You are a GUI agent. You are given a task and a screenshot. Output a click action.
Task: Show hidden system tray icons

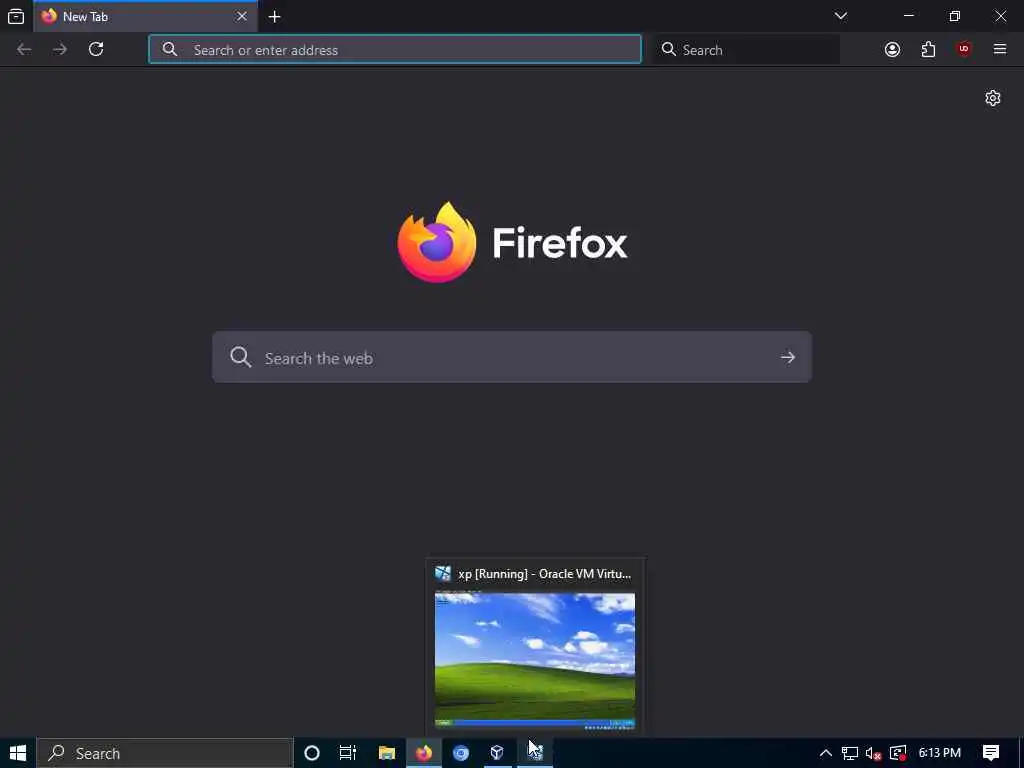[825, 753]
